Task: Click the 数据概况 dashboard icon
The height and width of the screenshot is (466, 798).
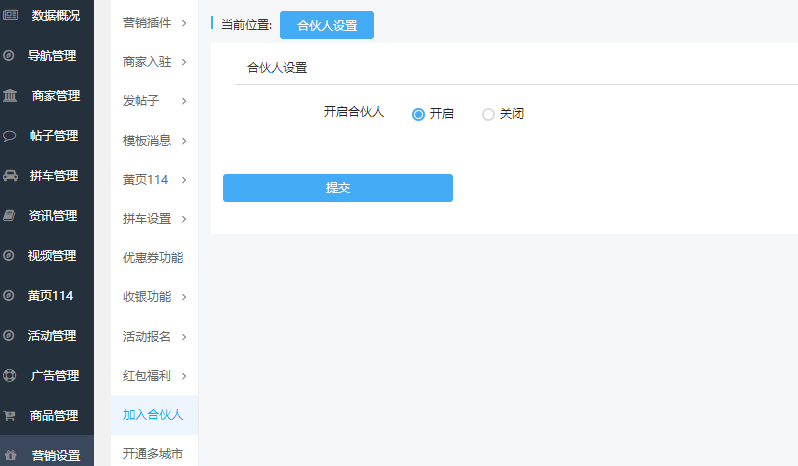Action: 10,15
